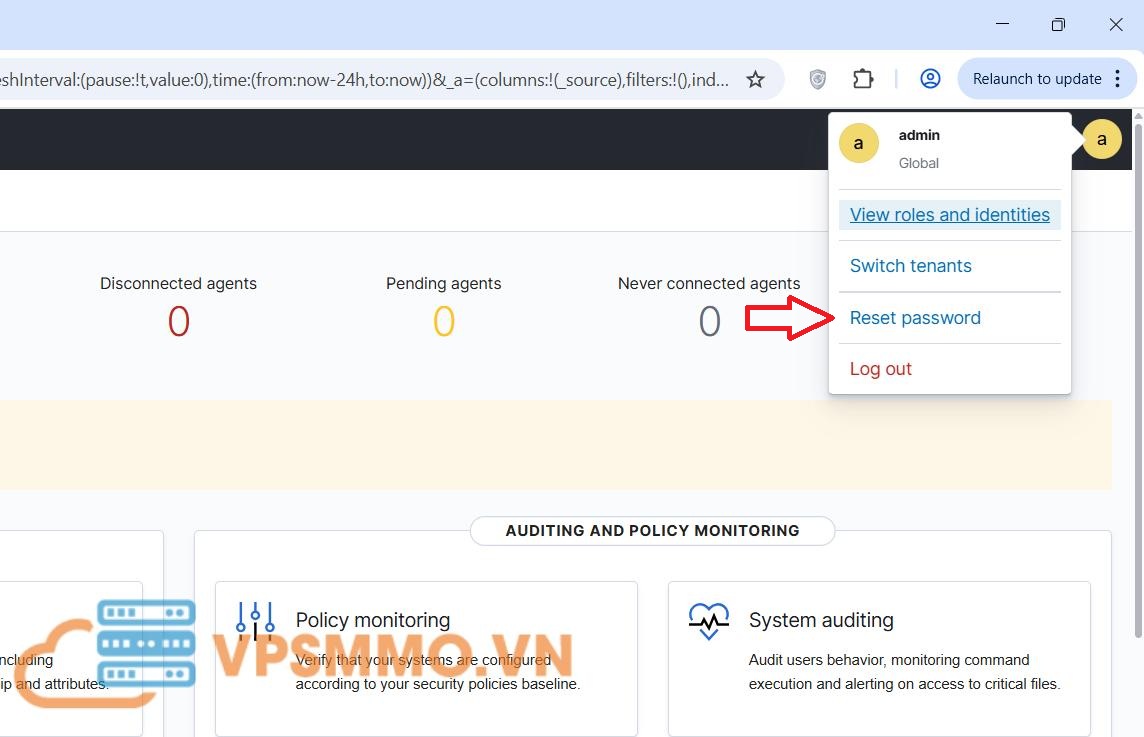Click the Policy monitoring sliders icon
The height and width of the screenshot is (737, 1144).
click(x=255, y=621)
